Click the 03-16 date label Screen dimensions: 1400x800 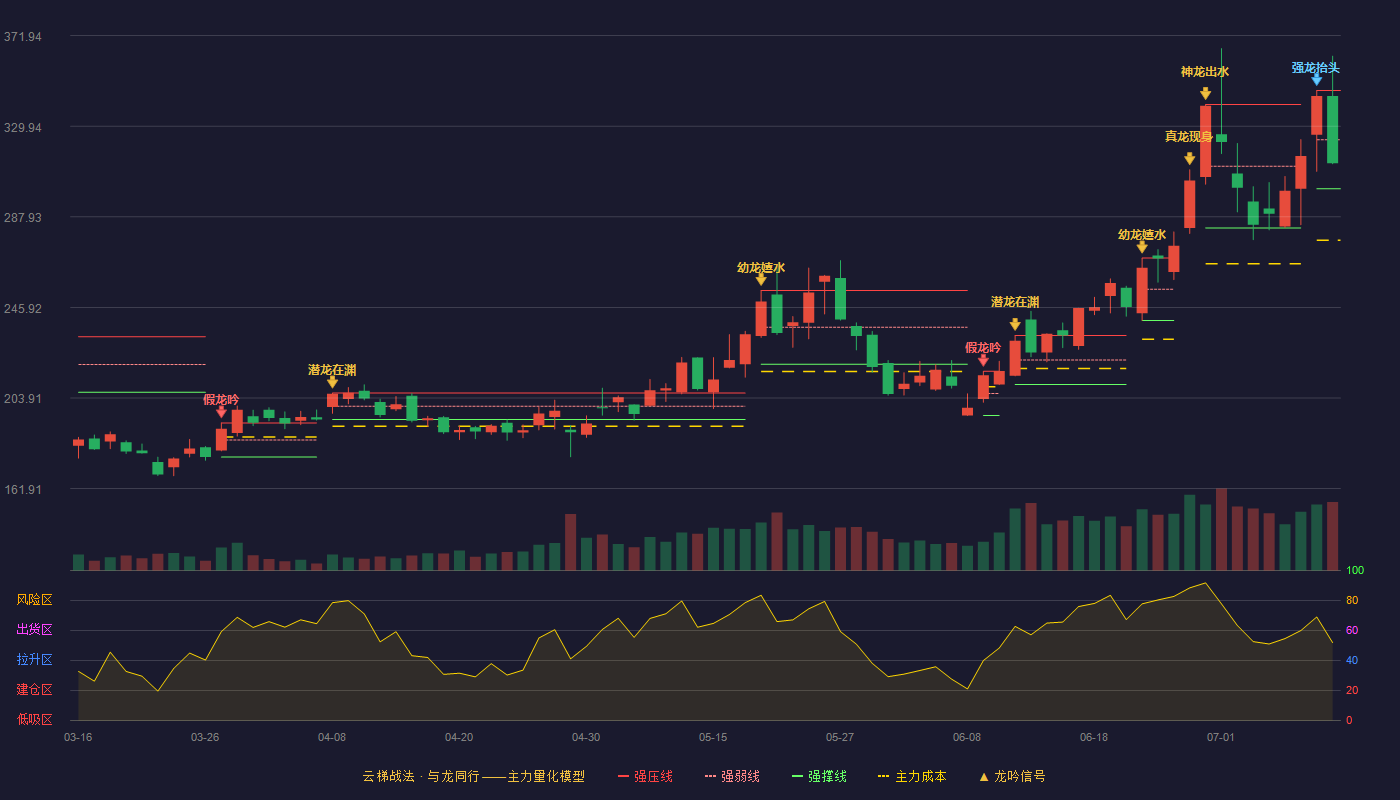coord(78,737)
